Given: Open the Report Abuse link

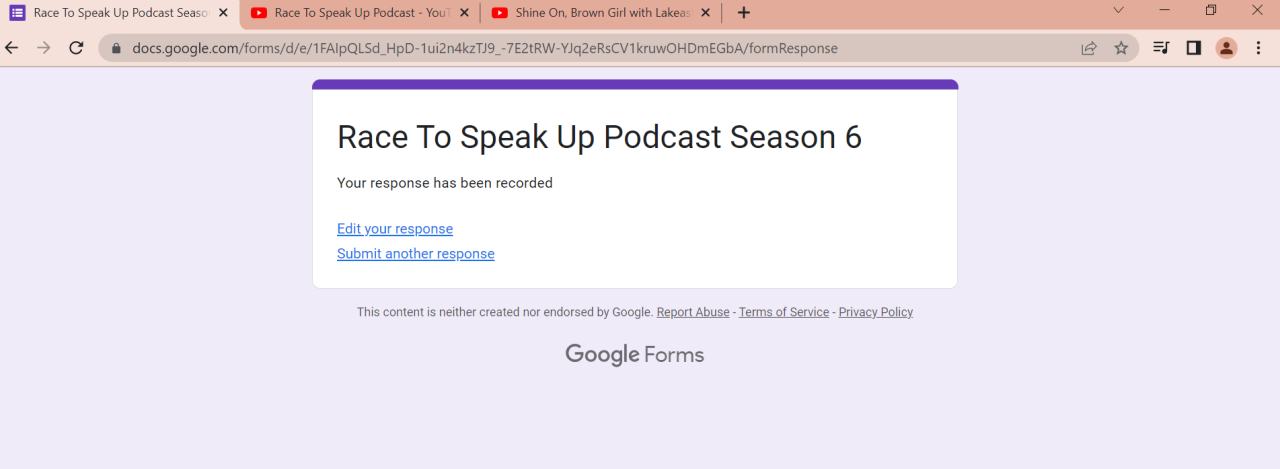Looking at the screenshot, I should [693, 312].
